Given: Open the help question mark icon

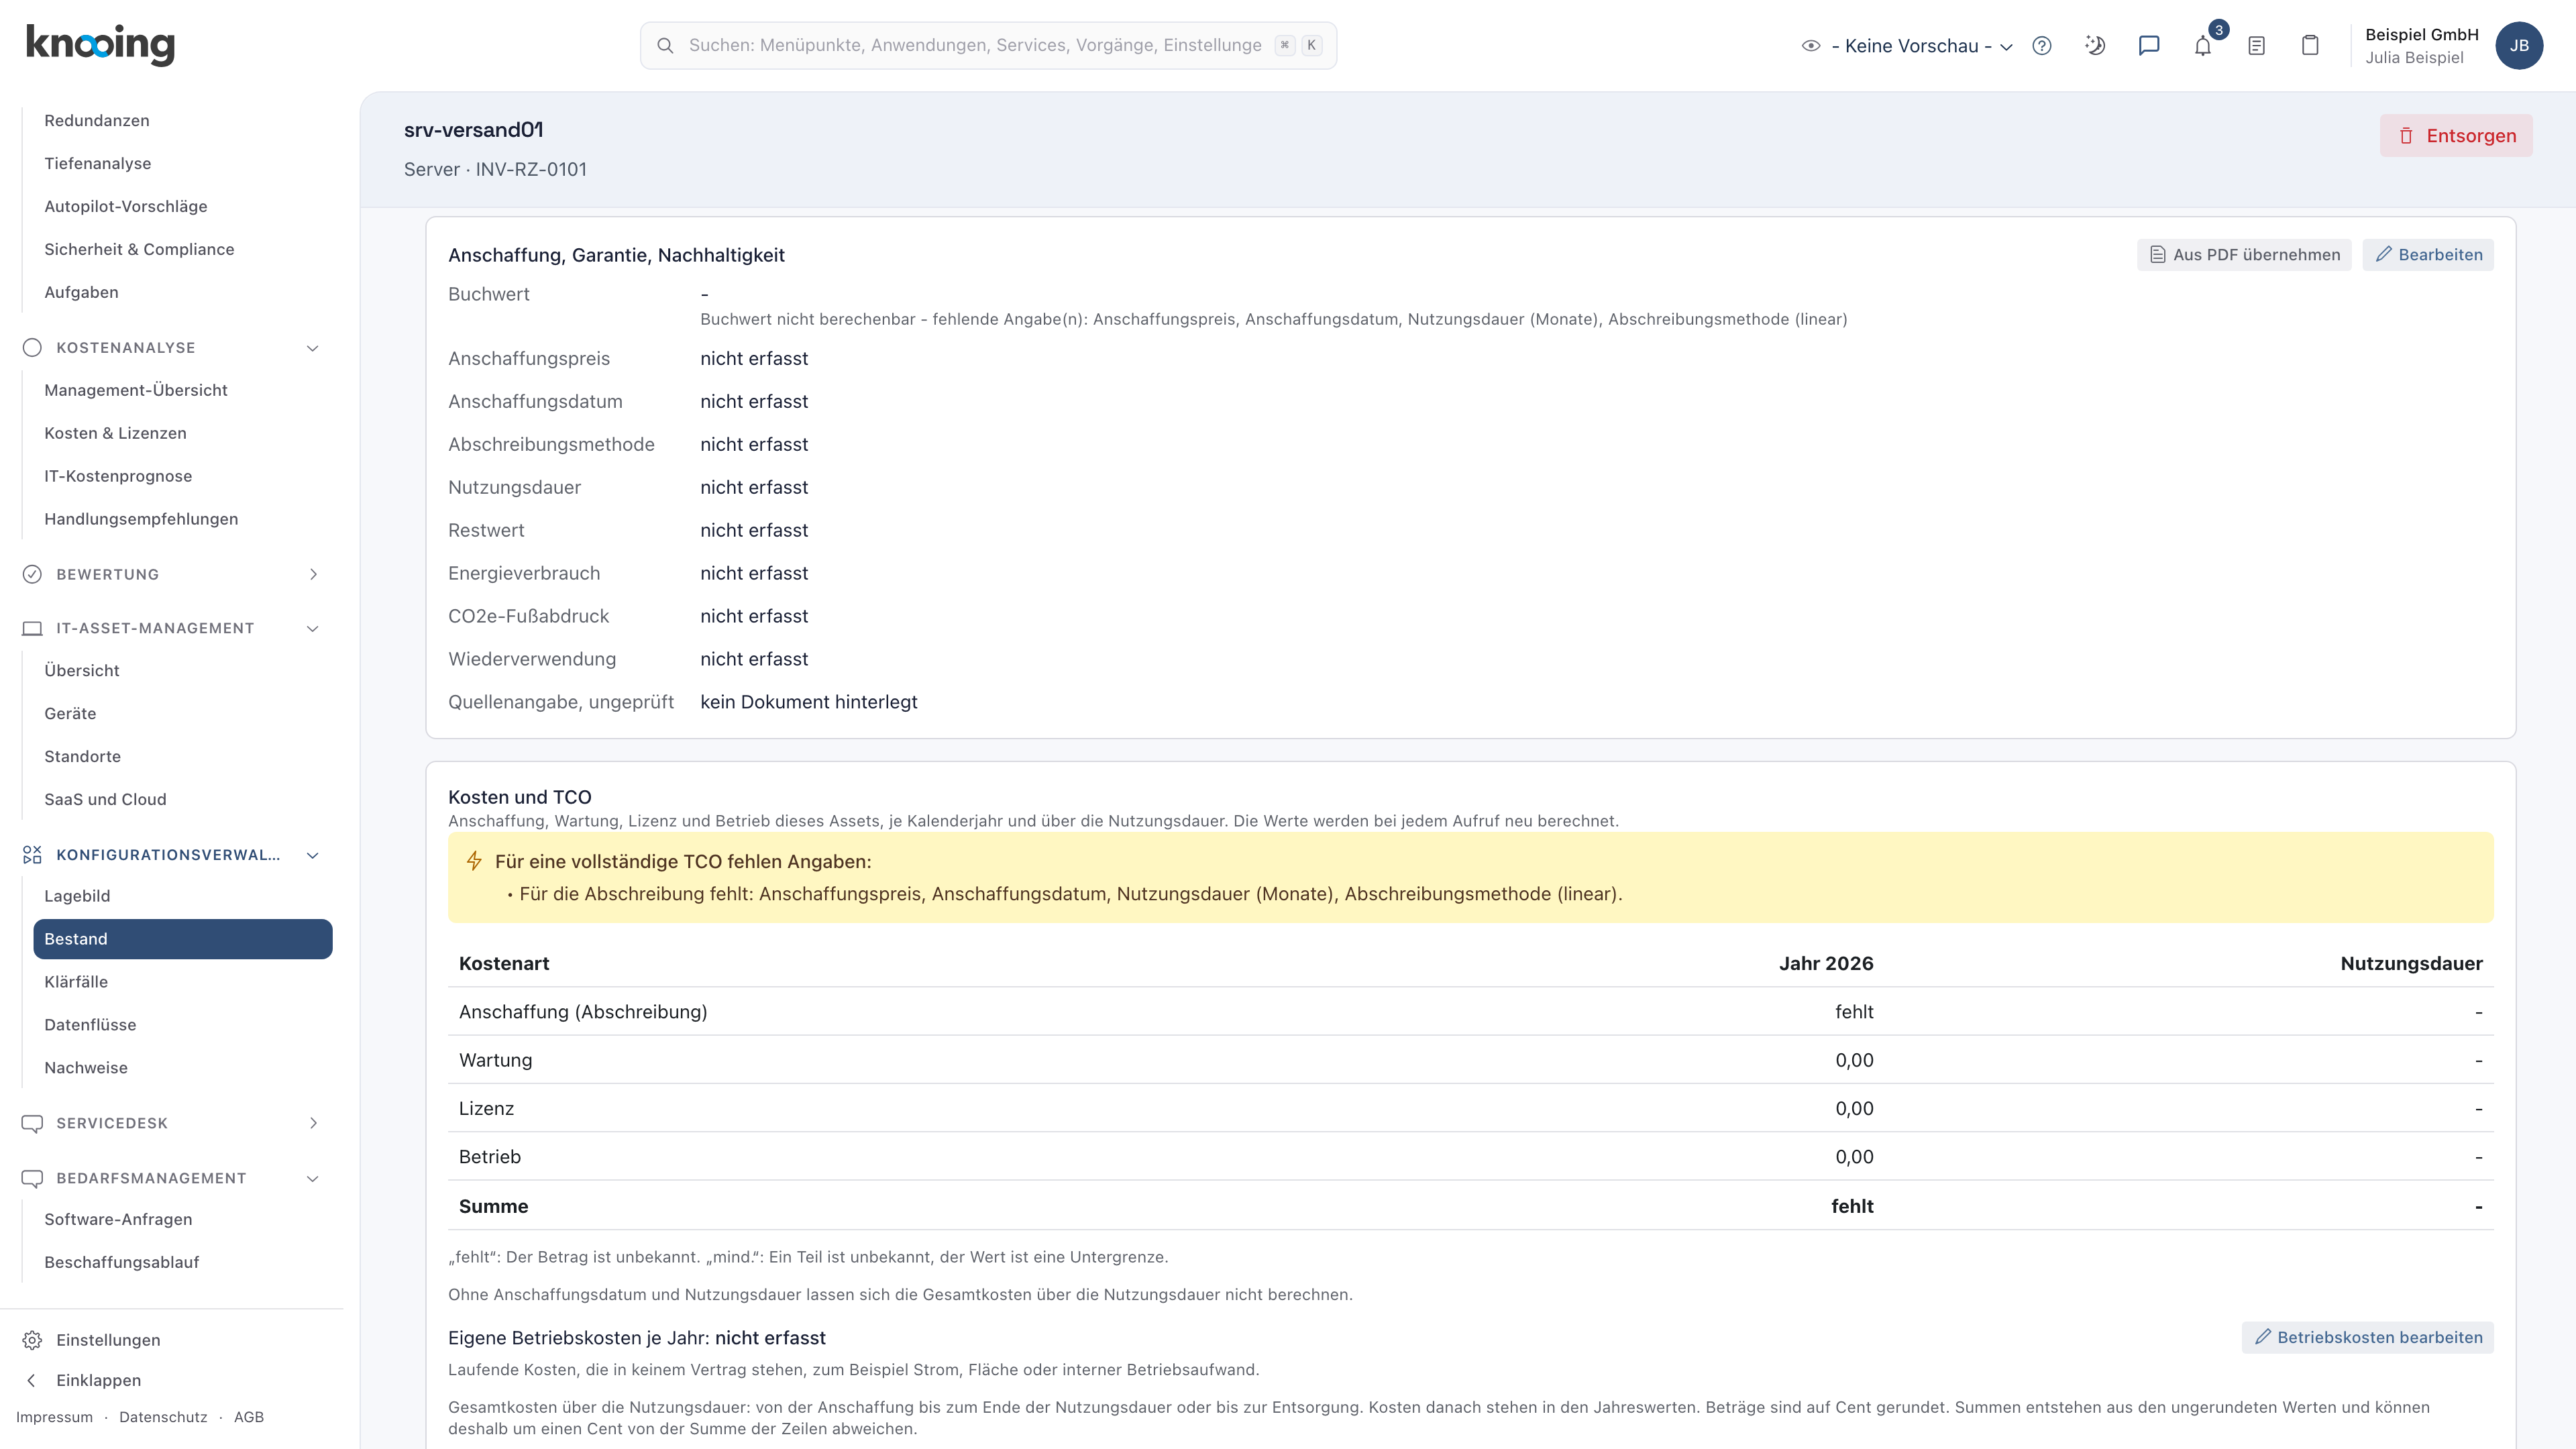Looking at the screenshot, I should 2042,46.
